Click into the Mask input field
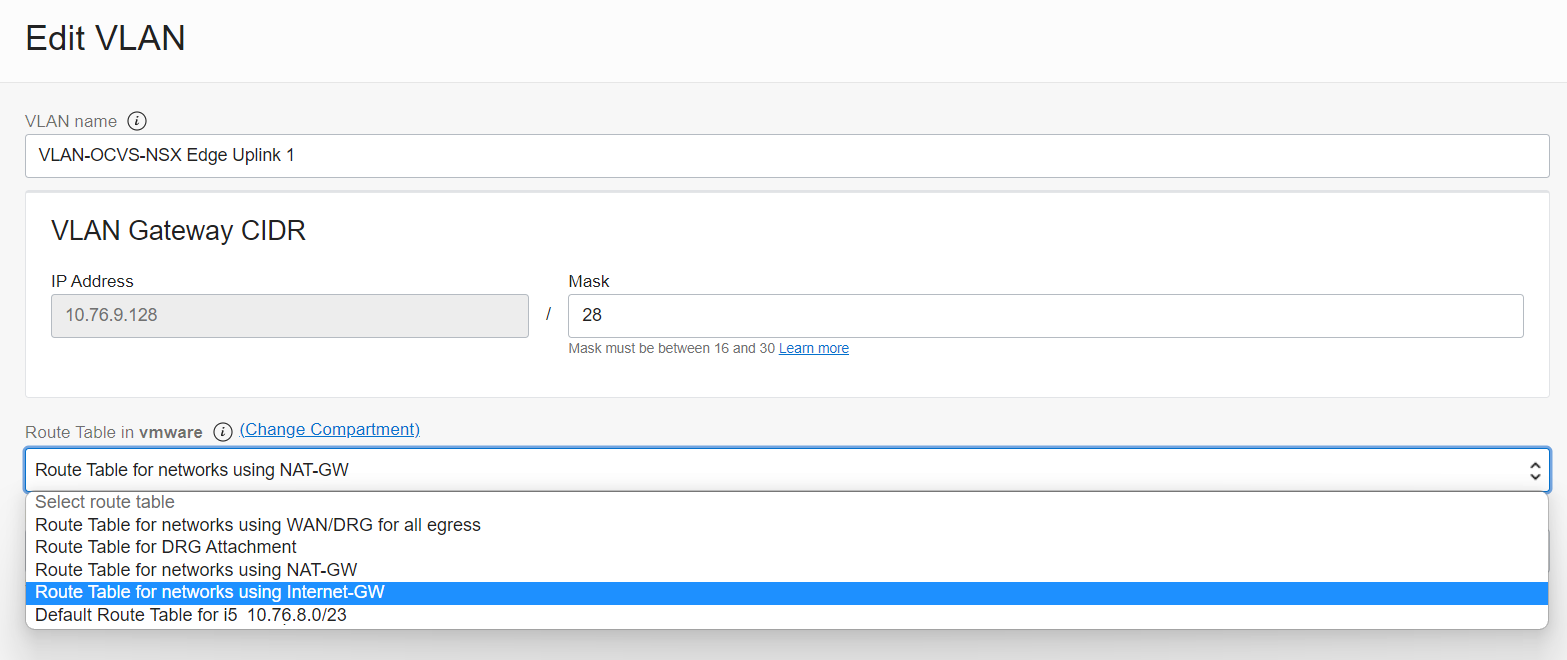The width and height of the screenshot is (1567, 660). (1045, 316)
